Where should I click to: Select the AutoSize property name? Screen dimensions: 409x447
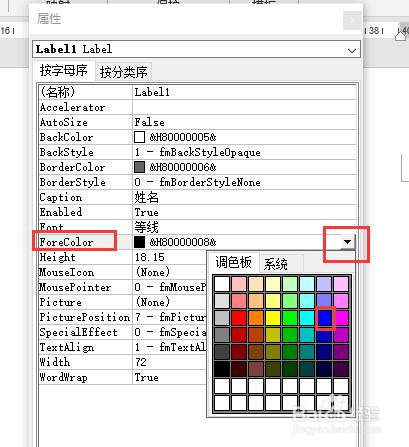[x=64, y=122]
